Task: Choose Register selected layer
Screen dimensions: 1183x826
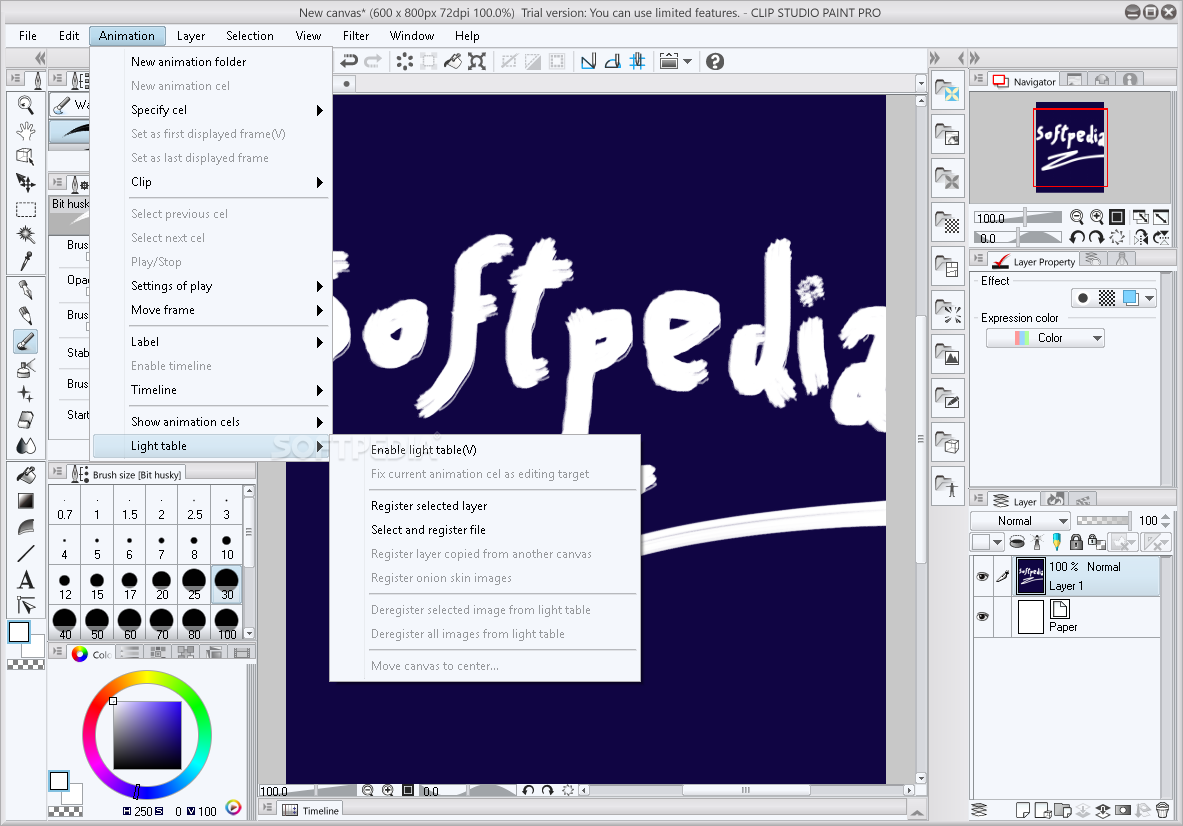Action: pyautogui.click(x=485, y=505)
